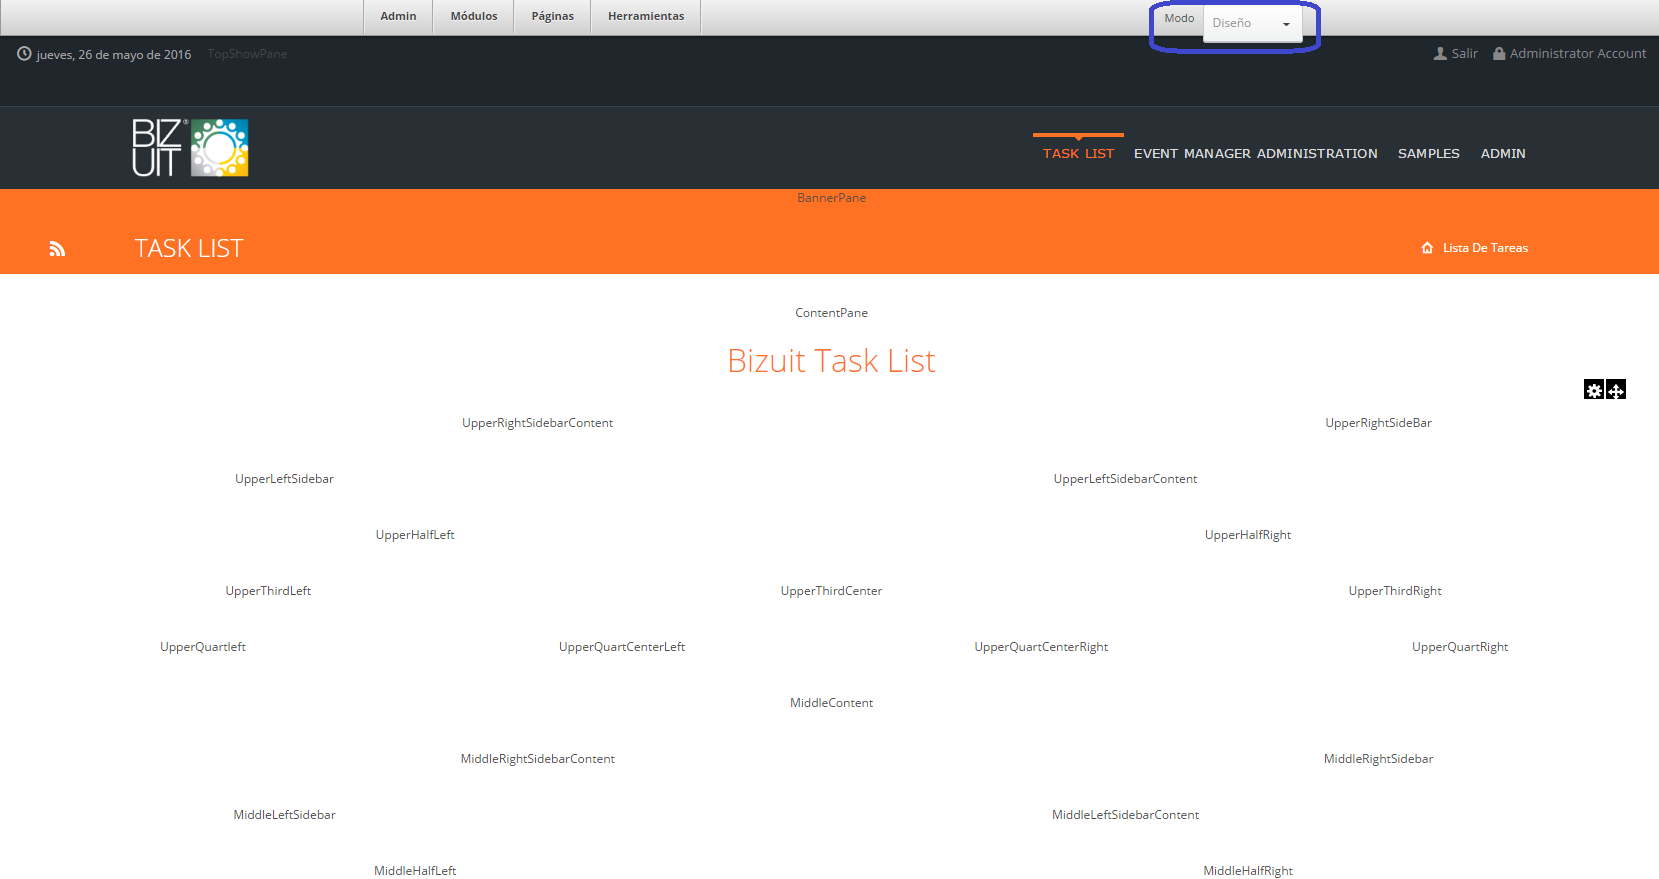
Task: Click the UpperThirdCenter pane label
Action: tap(831, 591)
